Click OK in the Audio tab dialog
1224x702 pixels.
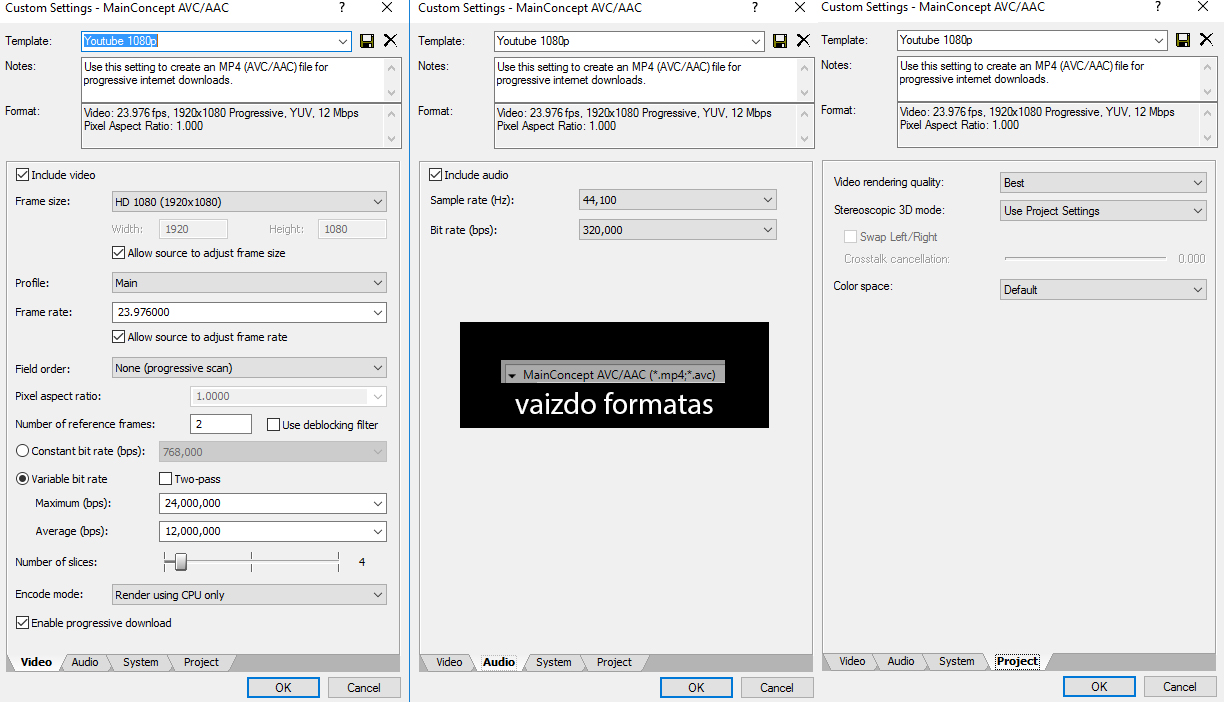point(696,687)
